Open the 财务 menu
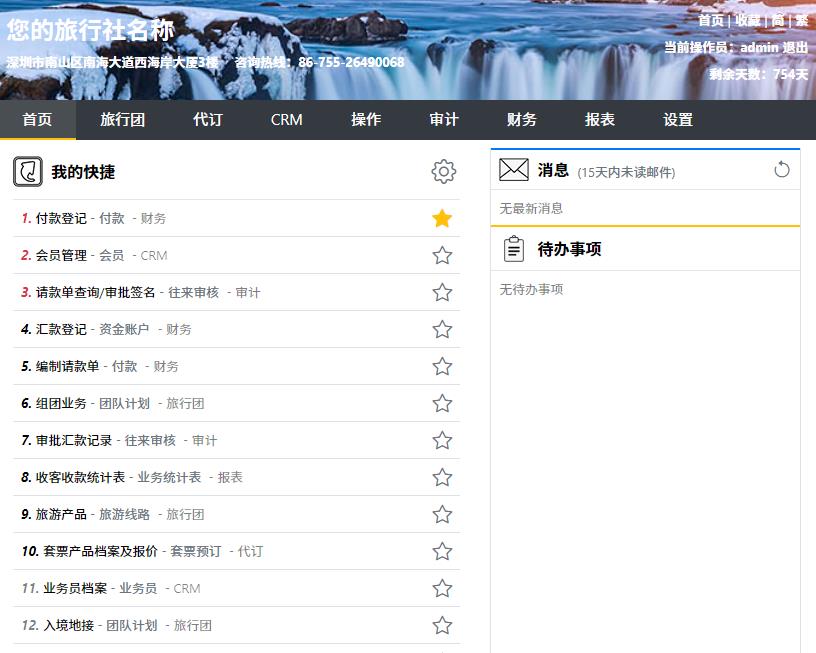The height and width of the screenshot is (653, 816). click(521, 120)
